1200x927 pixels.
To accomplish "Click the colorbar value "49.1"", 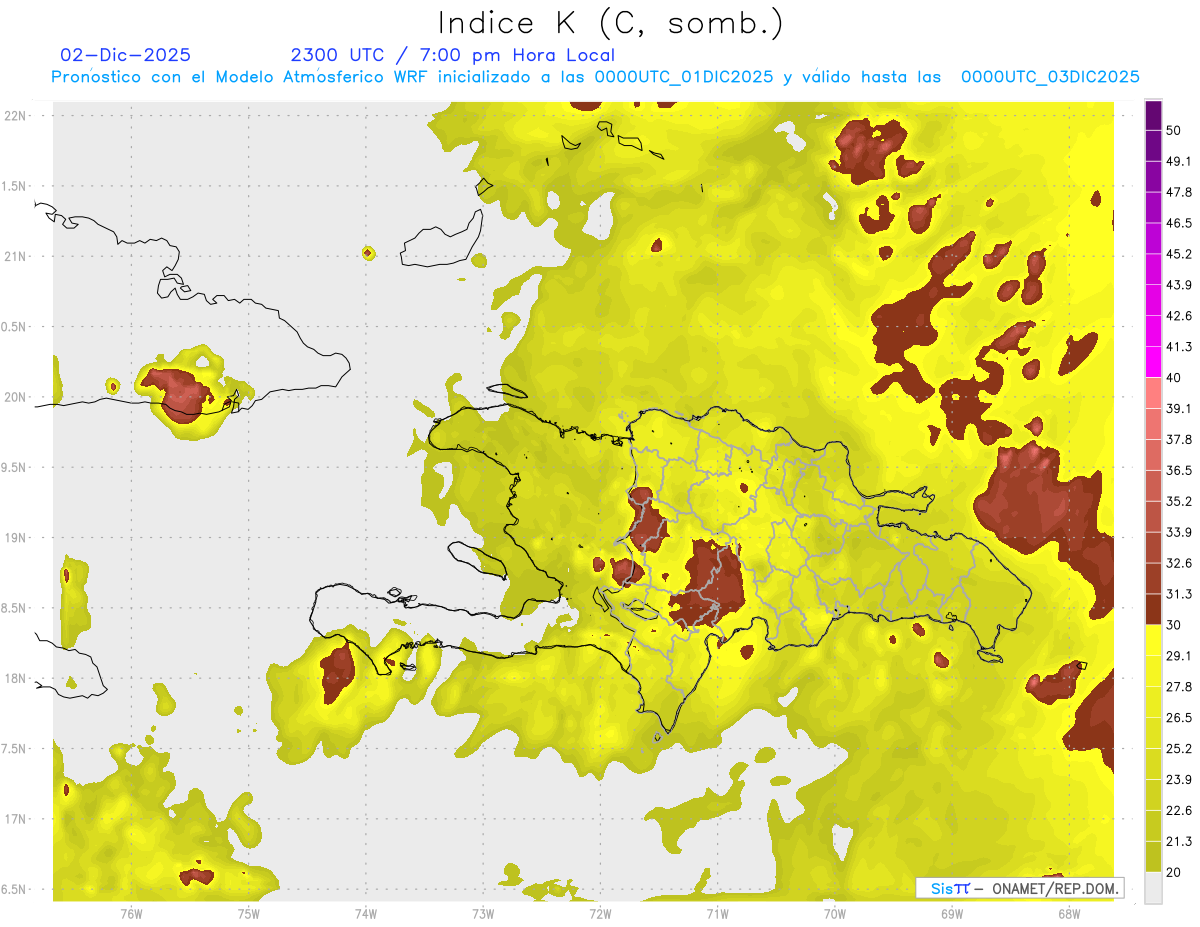I will 1179,161.
